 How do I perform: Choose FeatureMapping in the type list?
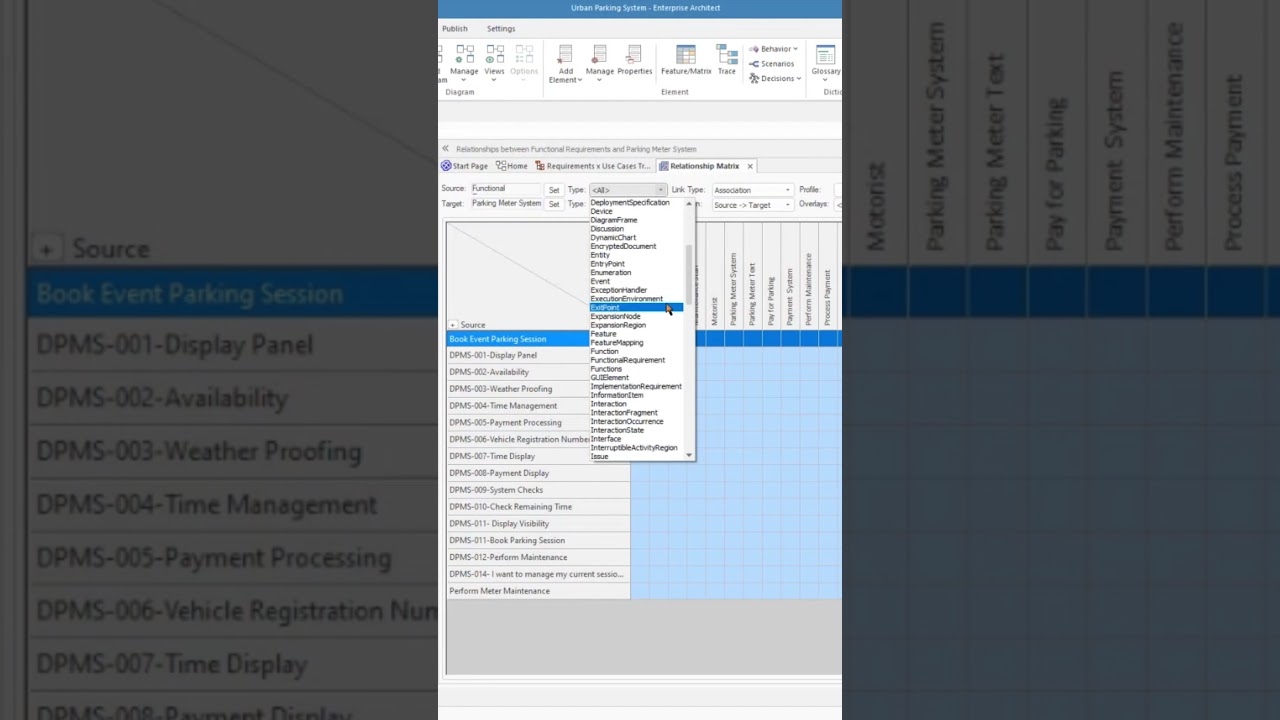[x=617, y=343]
